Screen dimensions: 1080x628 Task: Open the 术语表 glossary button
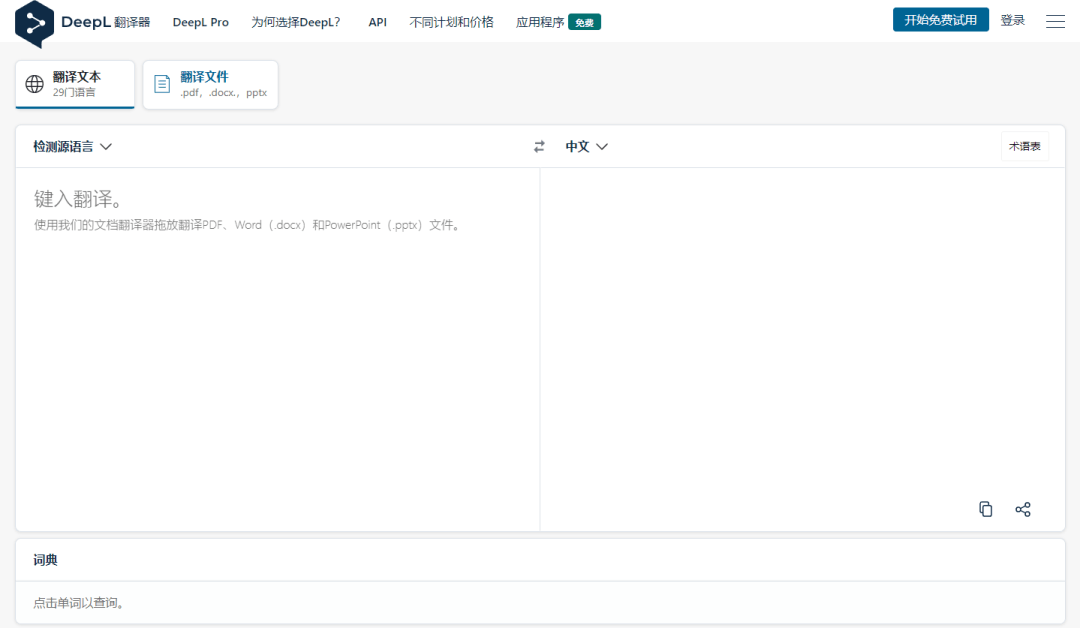click(1024, 146)
